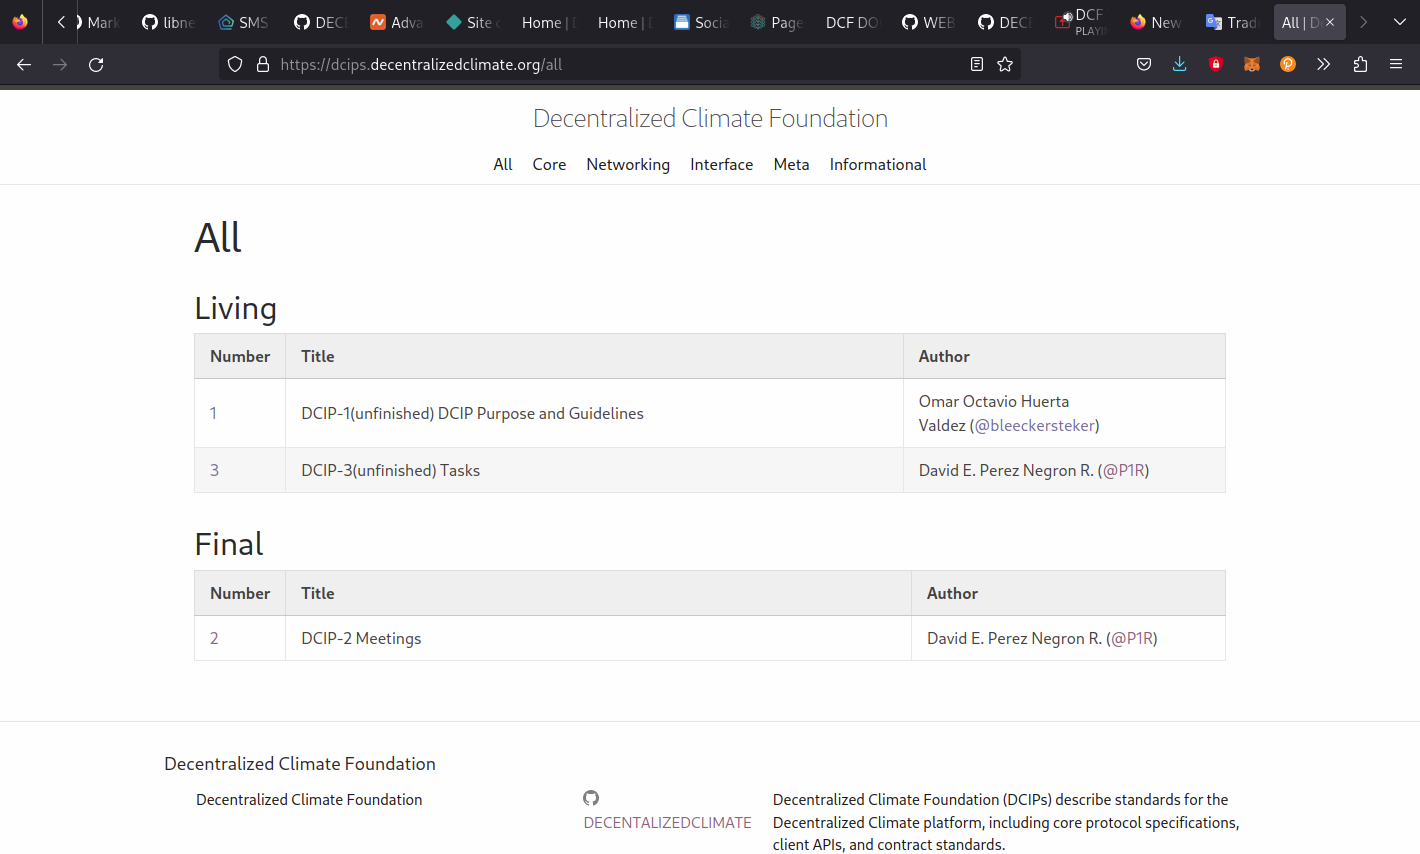Close the active 'All | De' tab
Screen dimensions: 1420x854
[x=1330, y=22]
